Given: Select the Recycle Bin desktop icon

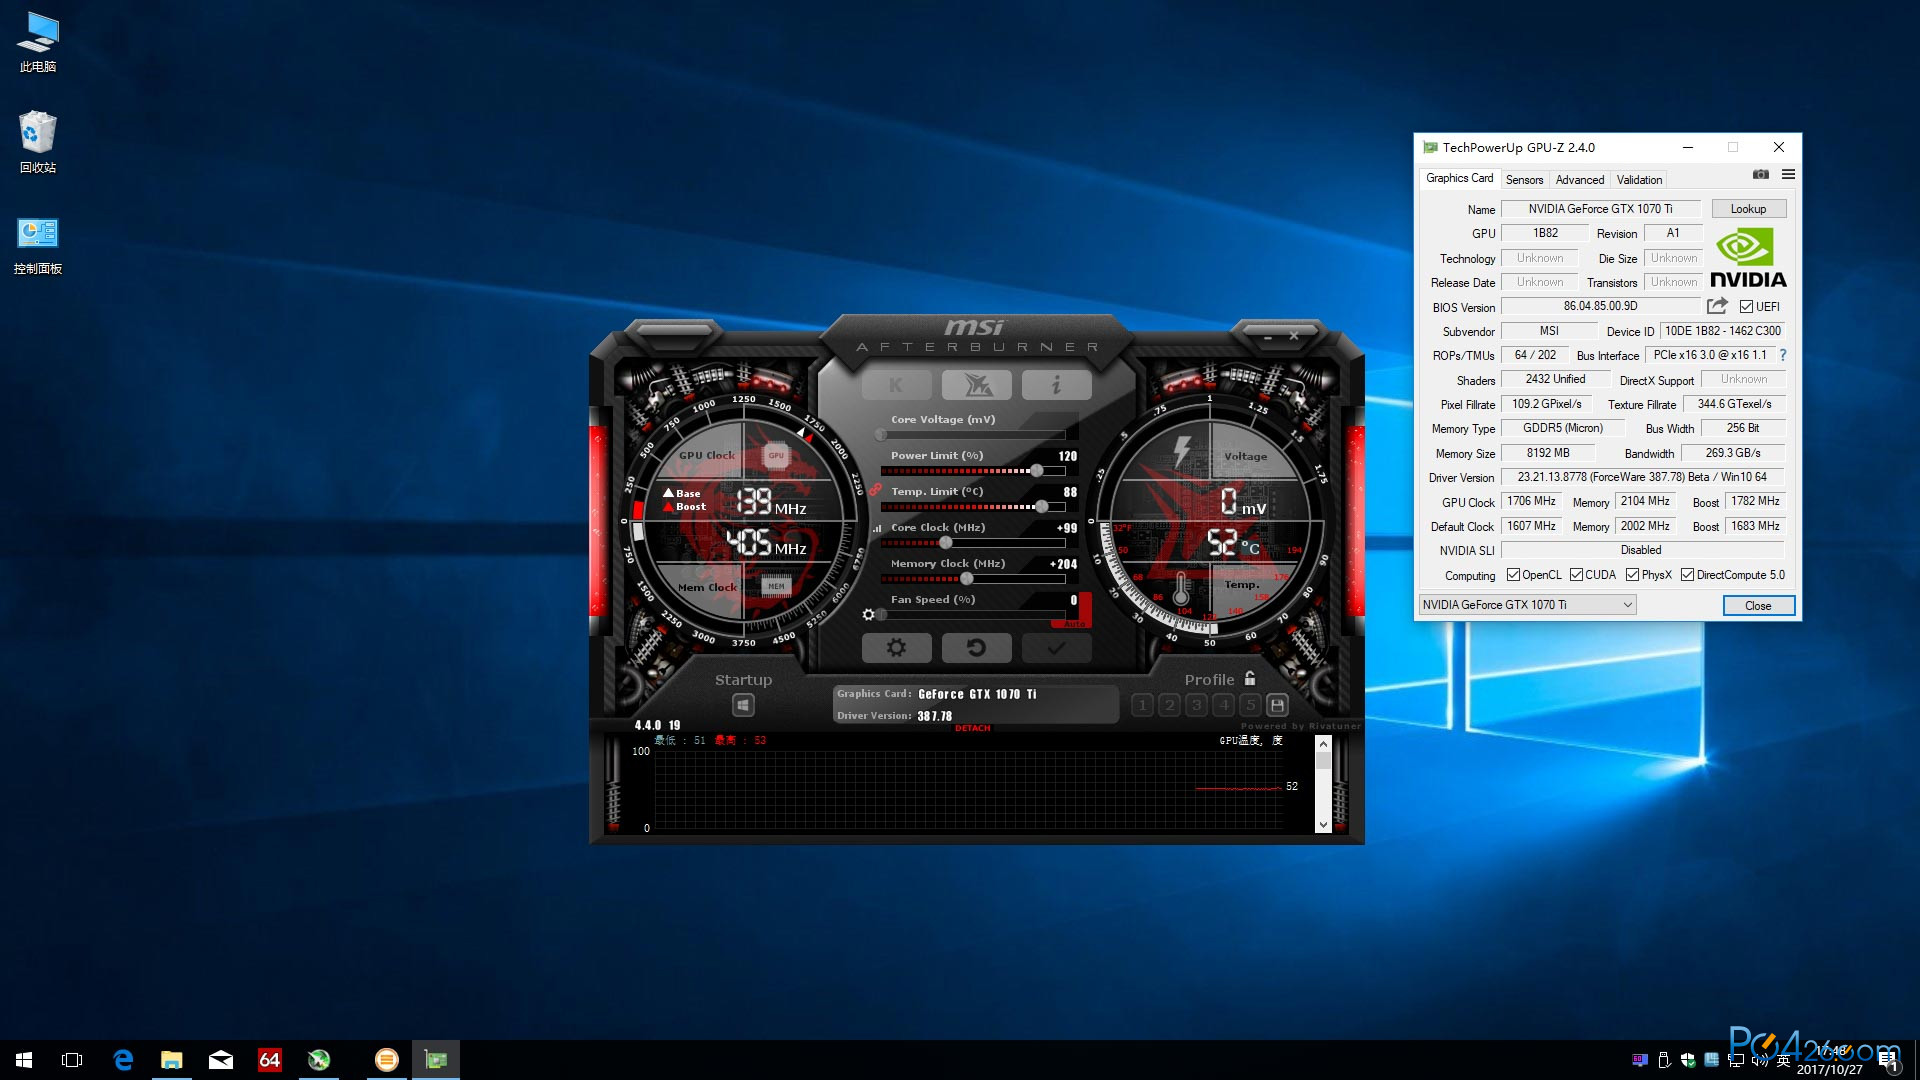Looking at the screenshot, I should click(x=38, y=142).
